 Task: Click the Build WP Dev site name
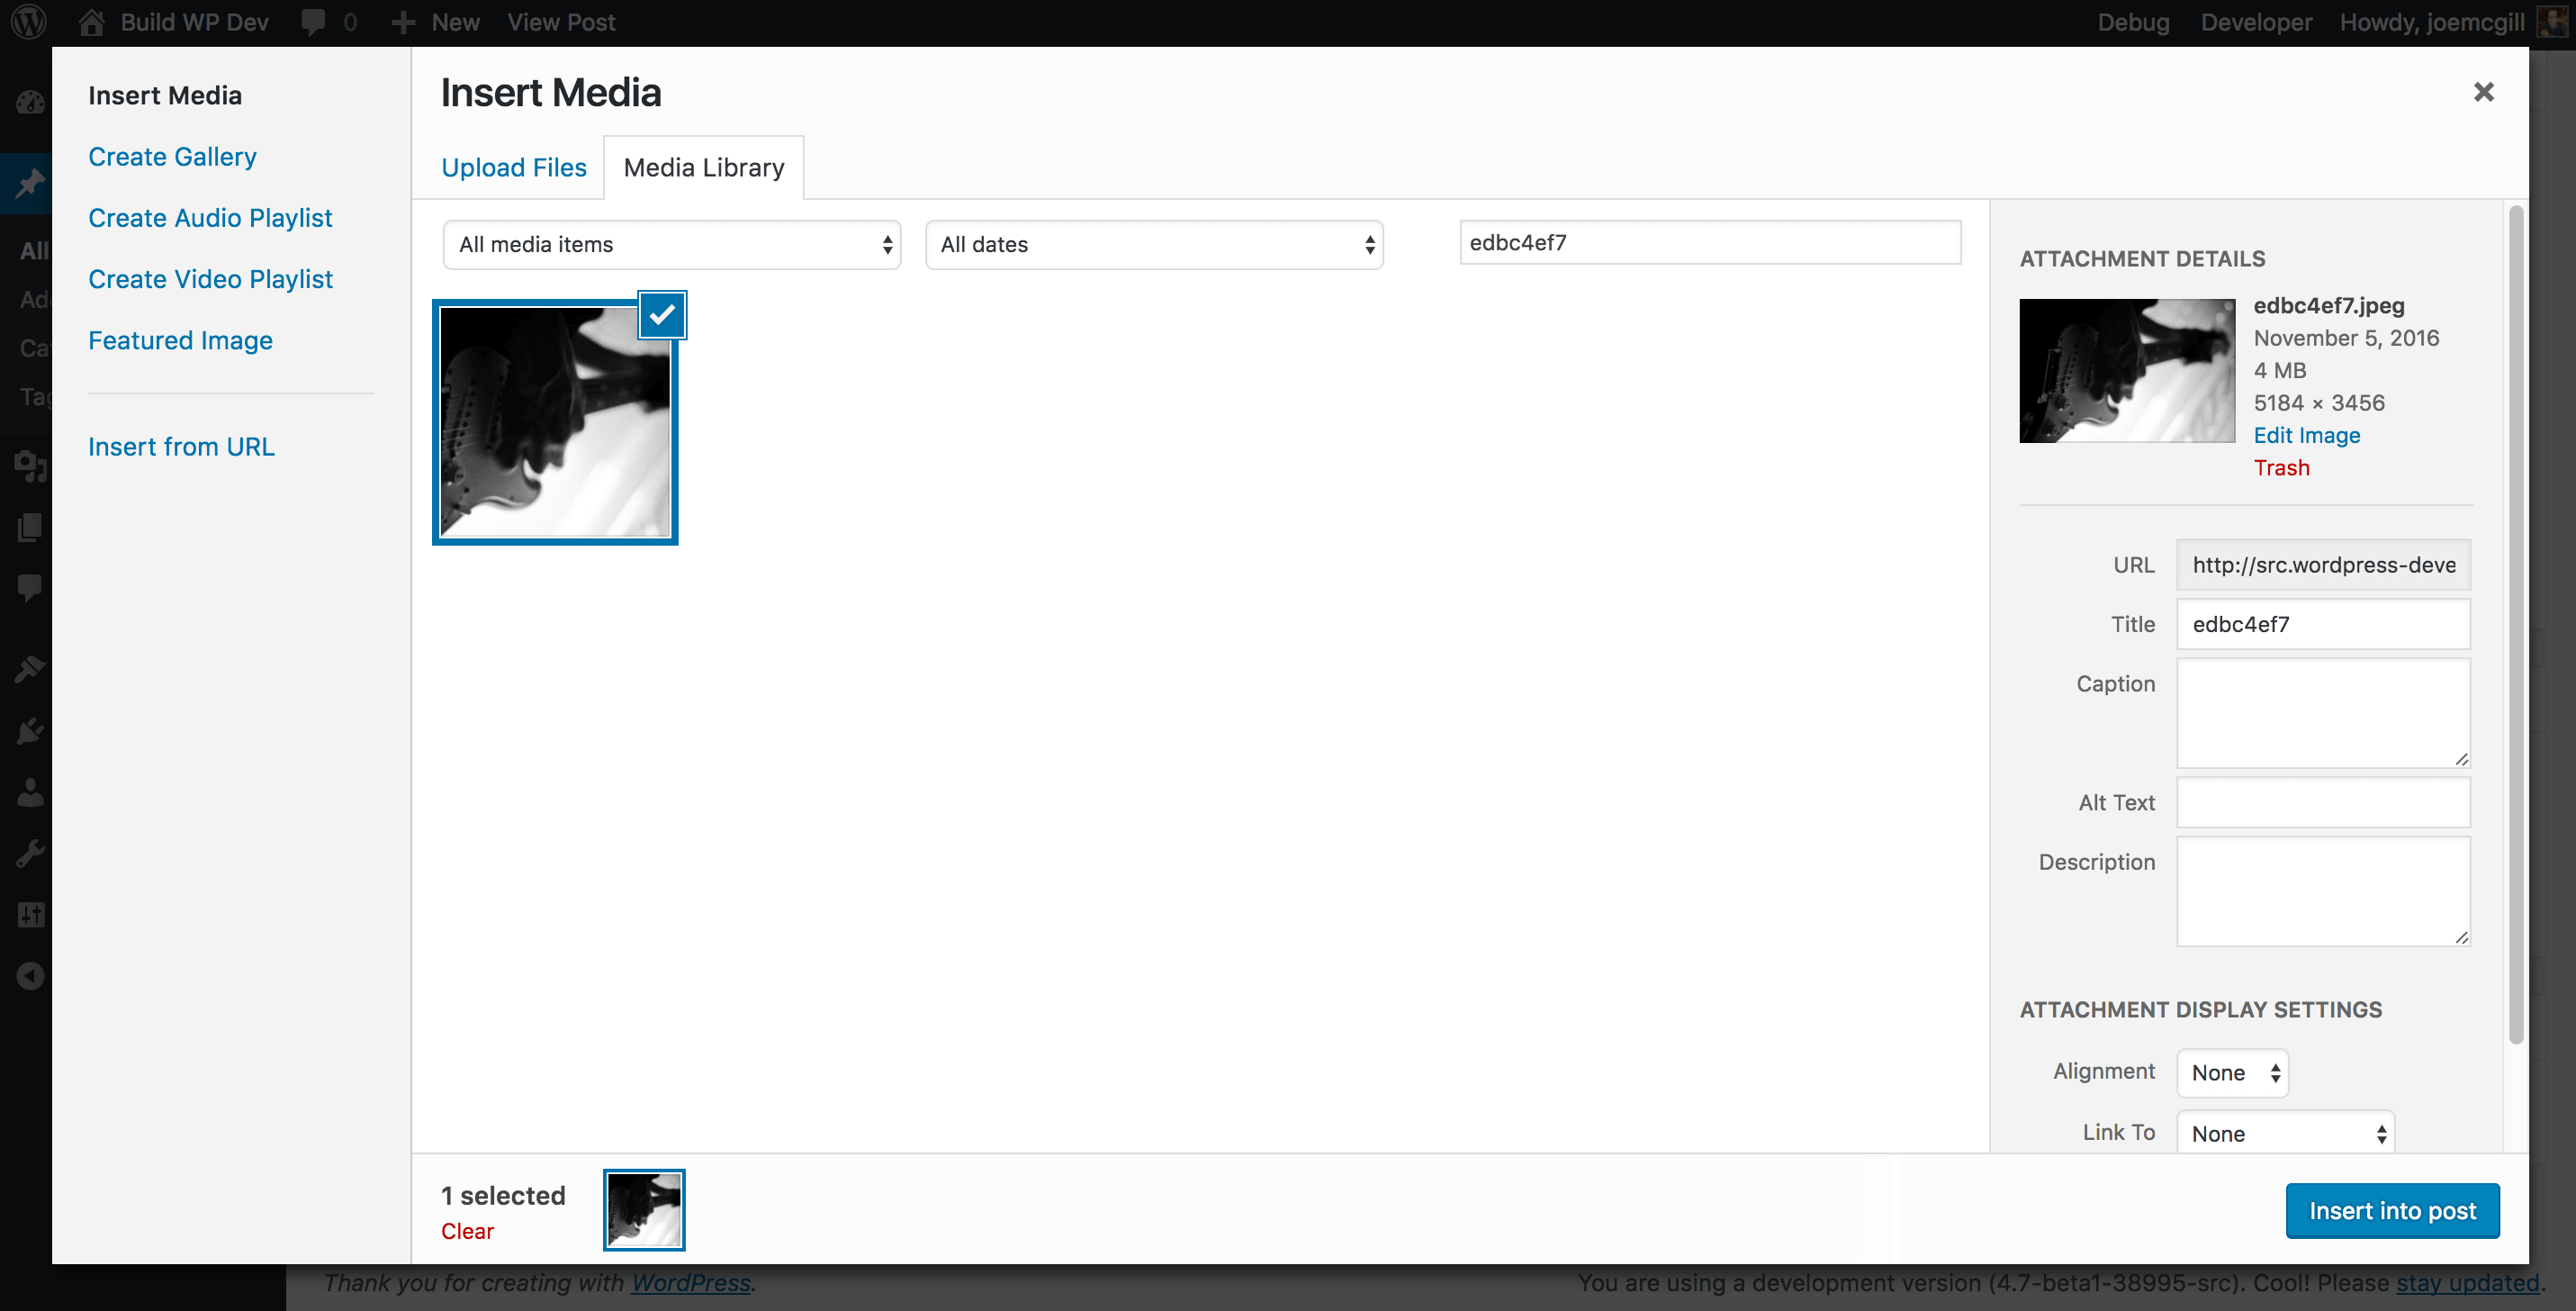click(194, 22)
